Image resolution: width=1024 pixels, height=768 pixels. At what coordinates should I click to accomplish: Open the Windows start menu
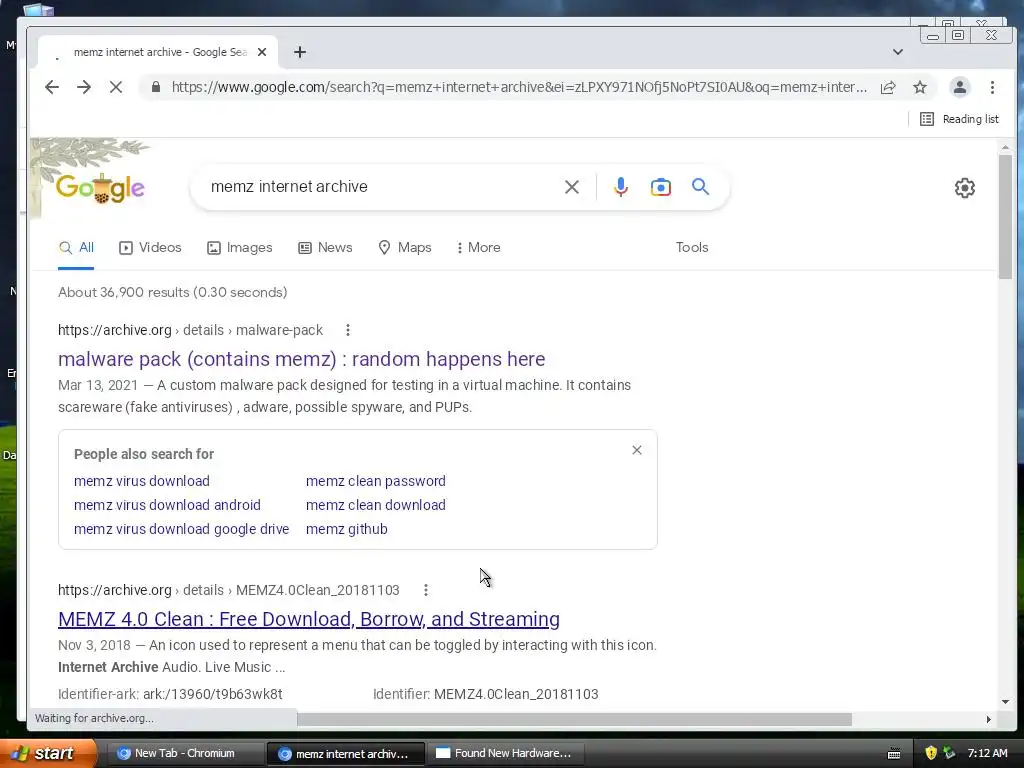48,754
